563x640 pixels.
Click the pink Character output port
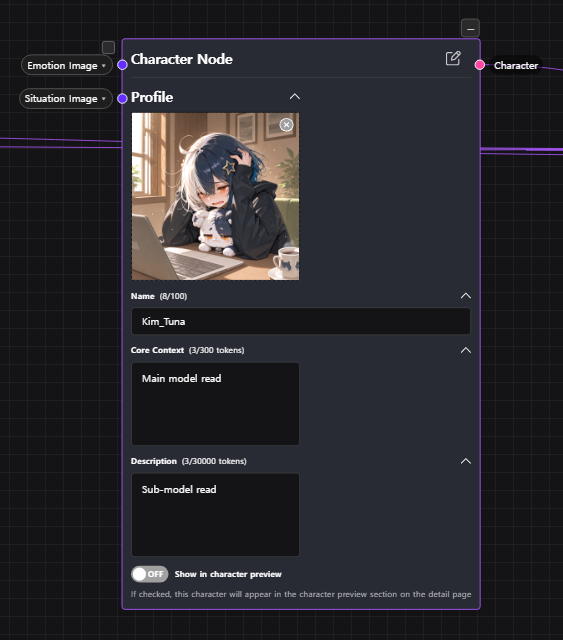[x=480, y=65]
